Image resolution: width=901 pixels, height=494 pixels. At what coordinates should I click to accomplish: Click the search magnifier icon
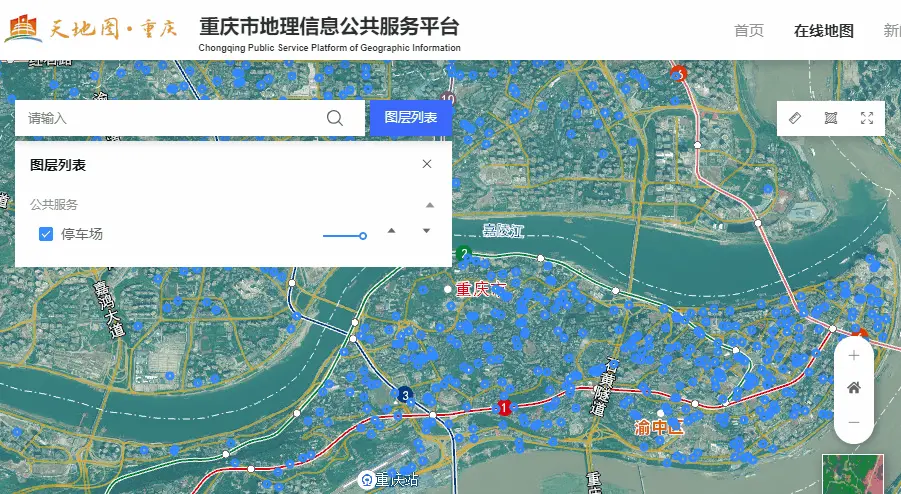334,118
